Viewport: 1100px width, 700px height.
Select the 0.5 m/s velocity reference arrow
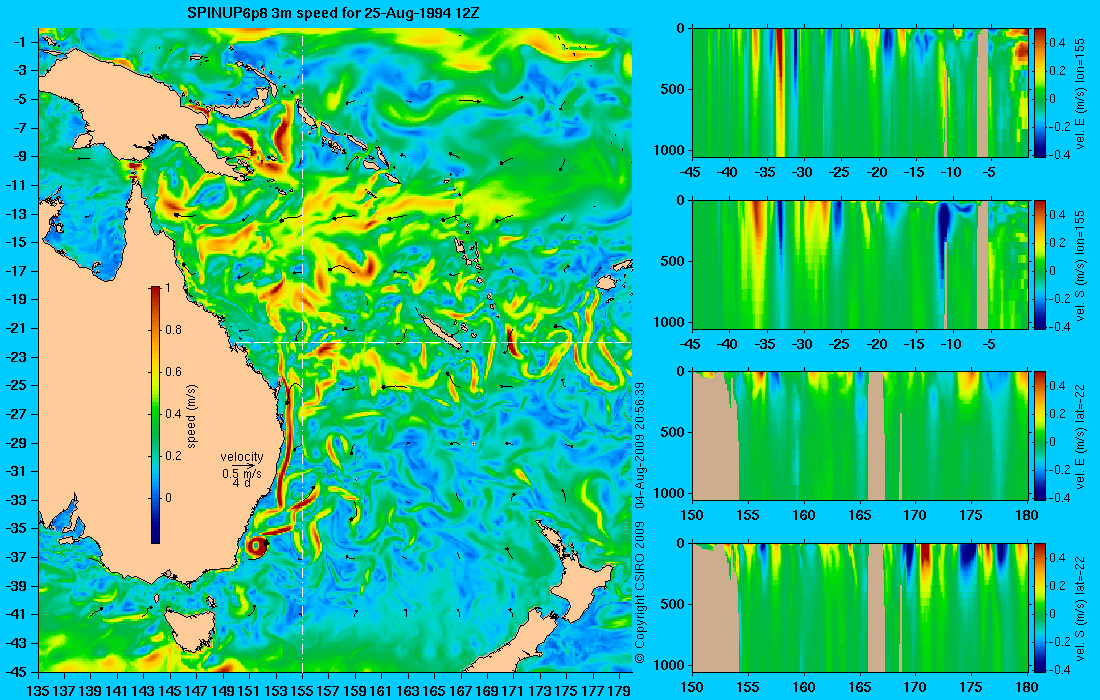[x=242, y=466]
